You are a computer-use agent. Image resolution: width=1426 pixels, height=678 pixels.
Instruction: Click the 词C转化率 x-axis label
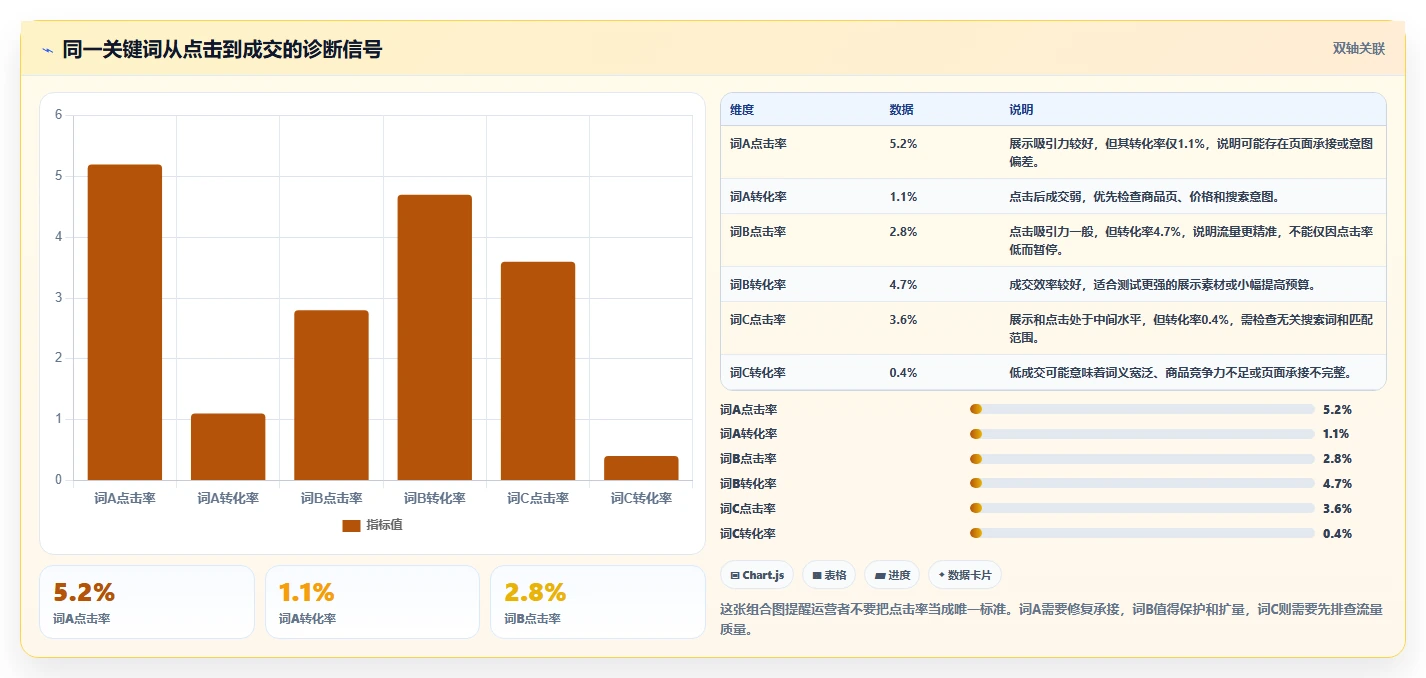click(641, 498)
